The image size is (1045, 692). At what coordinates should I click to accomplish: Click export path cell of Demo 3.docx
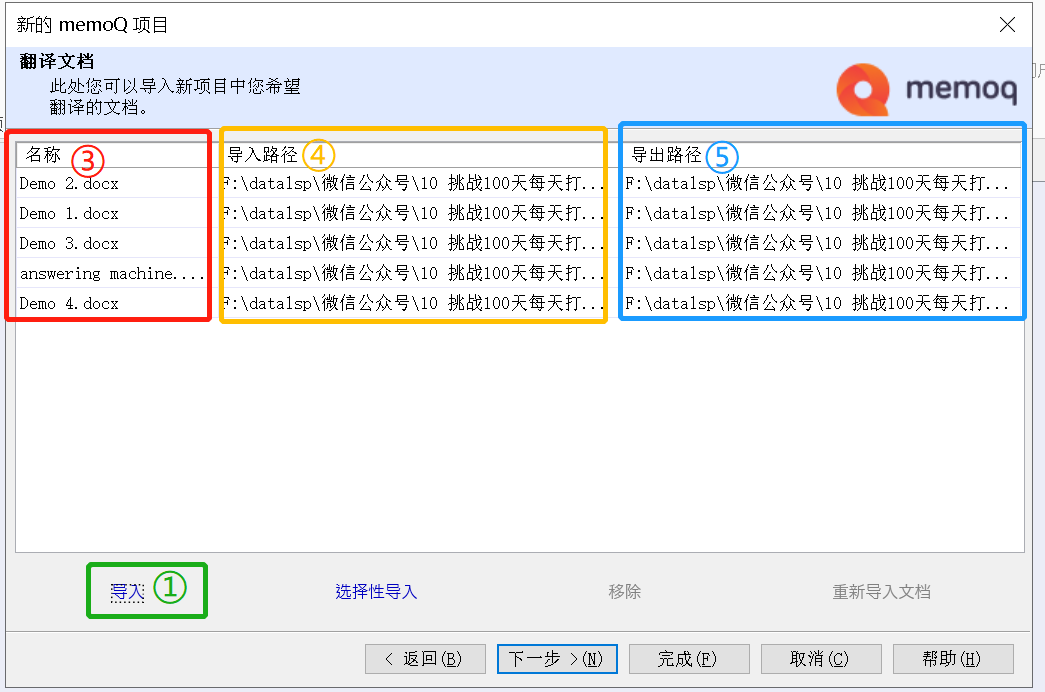(x=822, y=243)
